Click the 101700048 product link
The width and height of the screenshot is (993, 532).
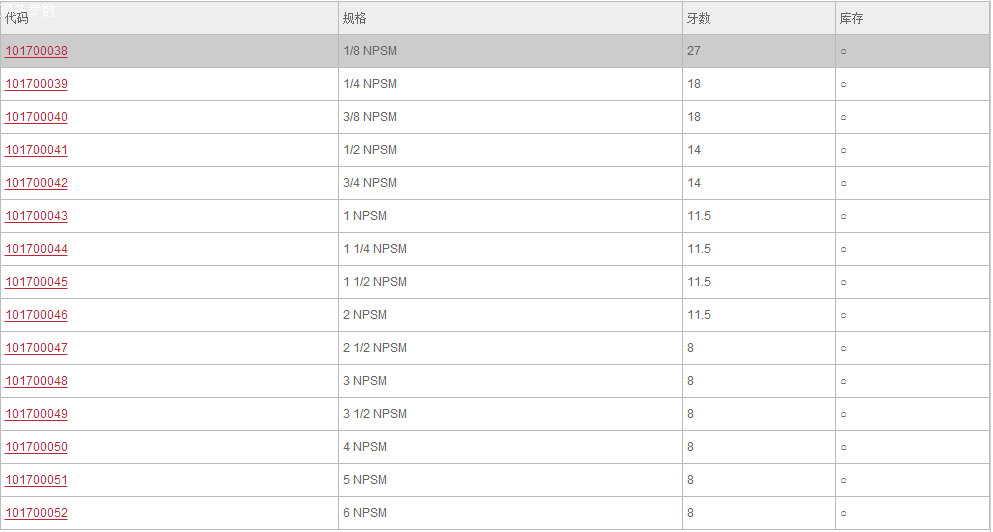(x=37, y=381)
